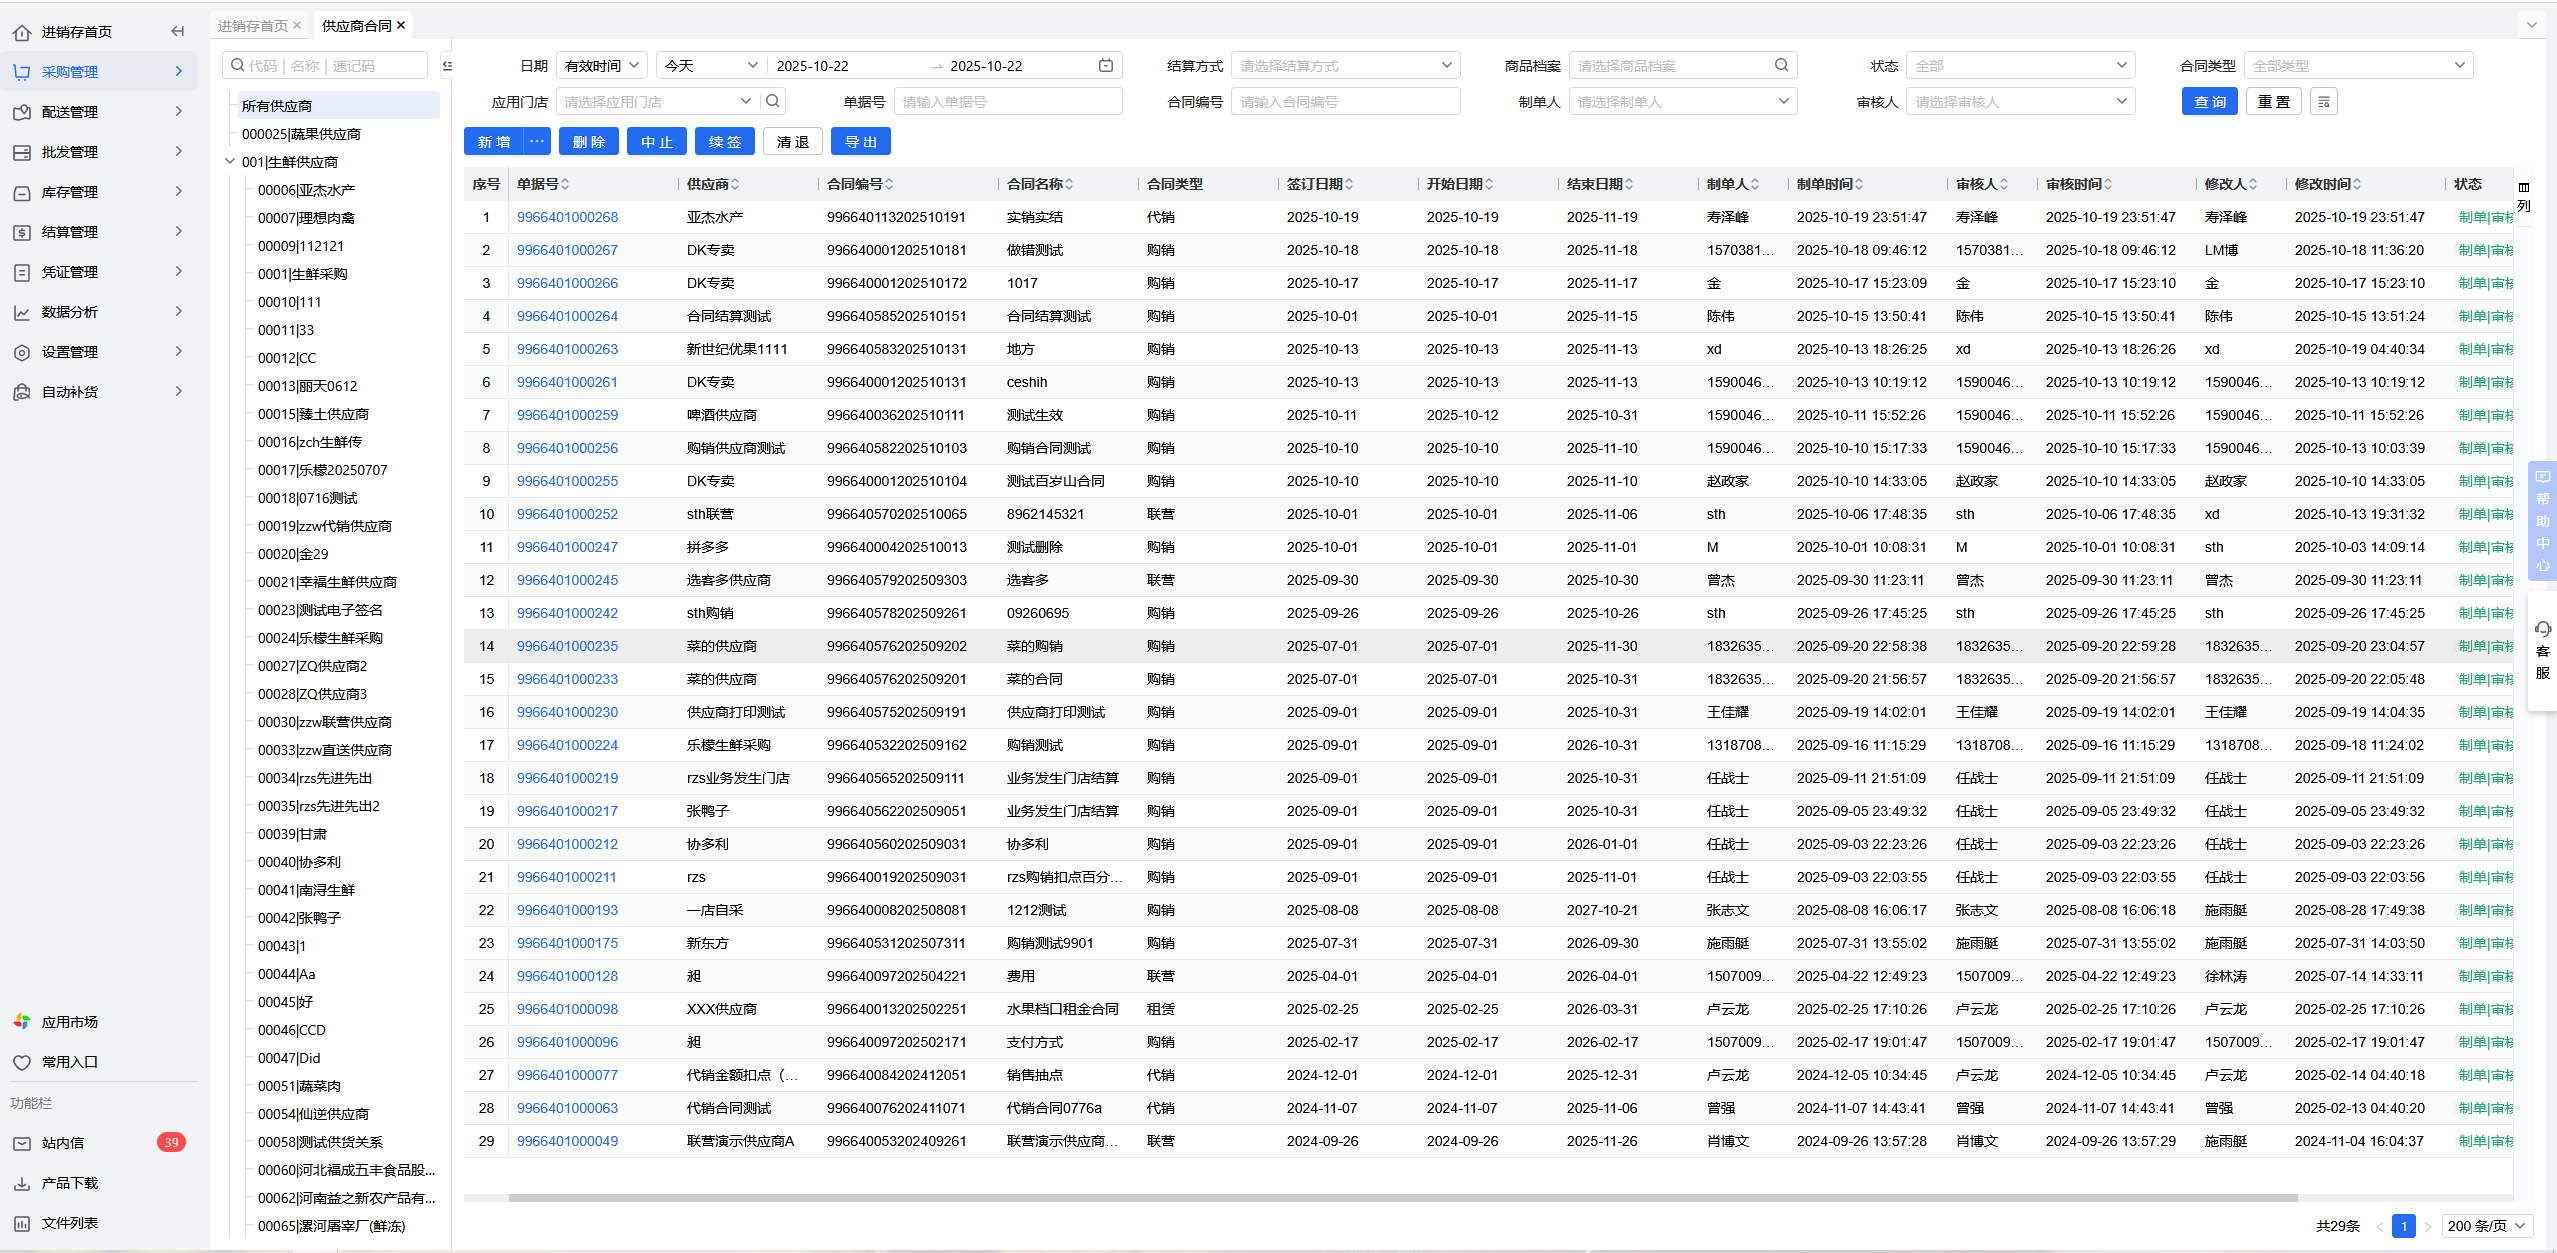The width and height of the screenshot is (2557, 1253).
Task: Collapse the sidebar with the arrow icon
Action: (x=177, y=31)
